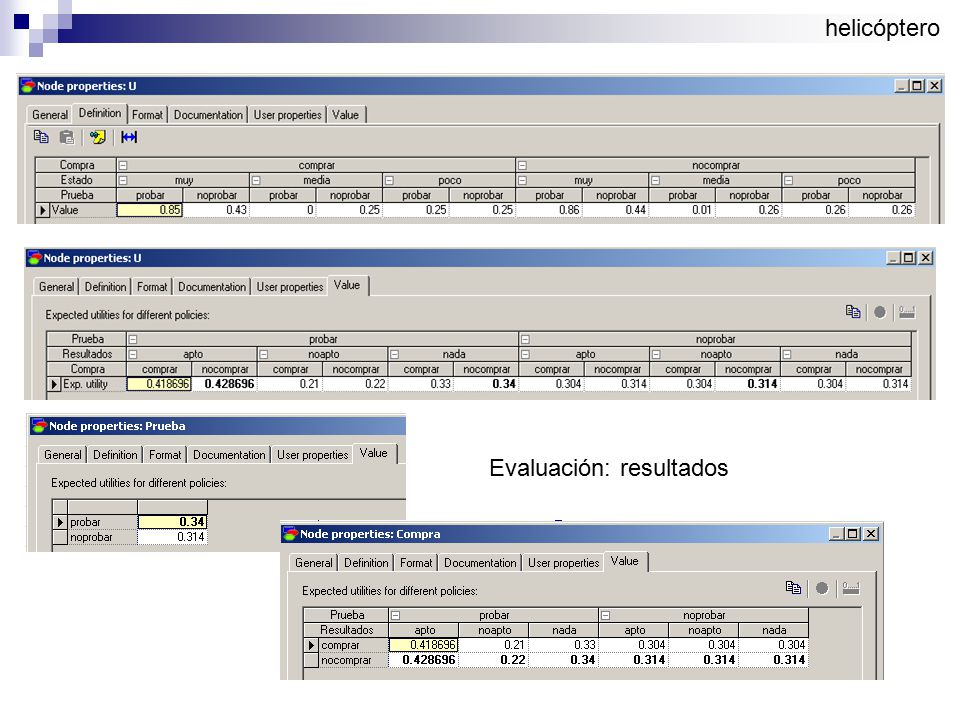Open General tab in top U window

point(50,114)
